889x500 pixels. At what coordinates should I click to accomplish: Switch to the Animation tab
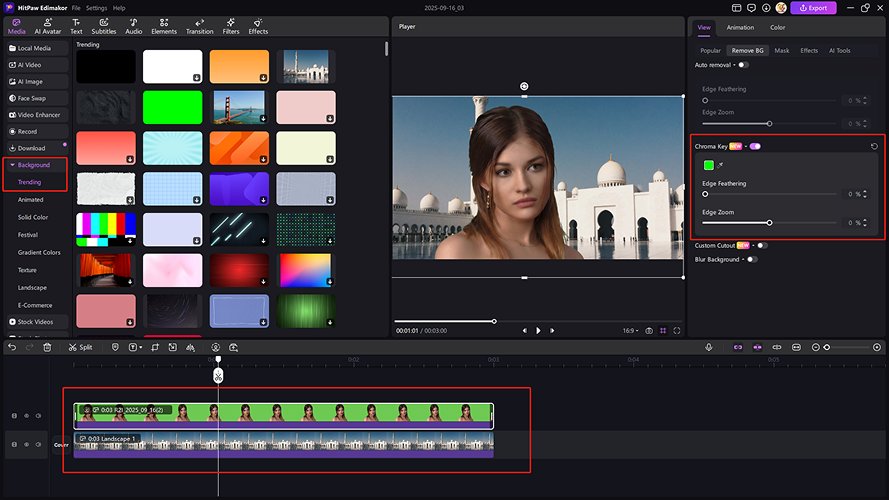pos(740,27)
